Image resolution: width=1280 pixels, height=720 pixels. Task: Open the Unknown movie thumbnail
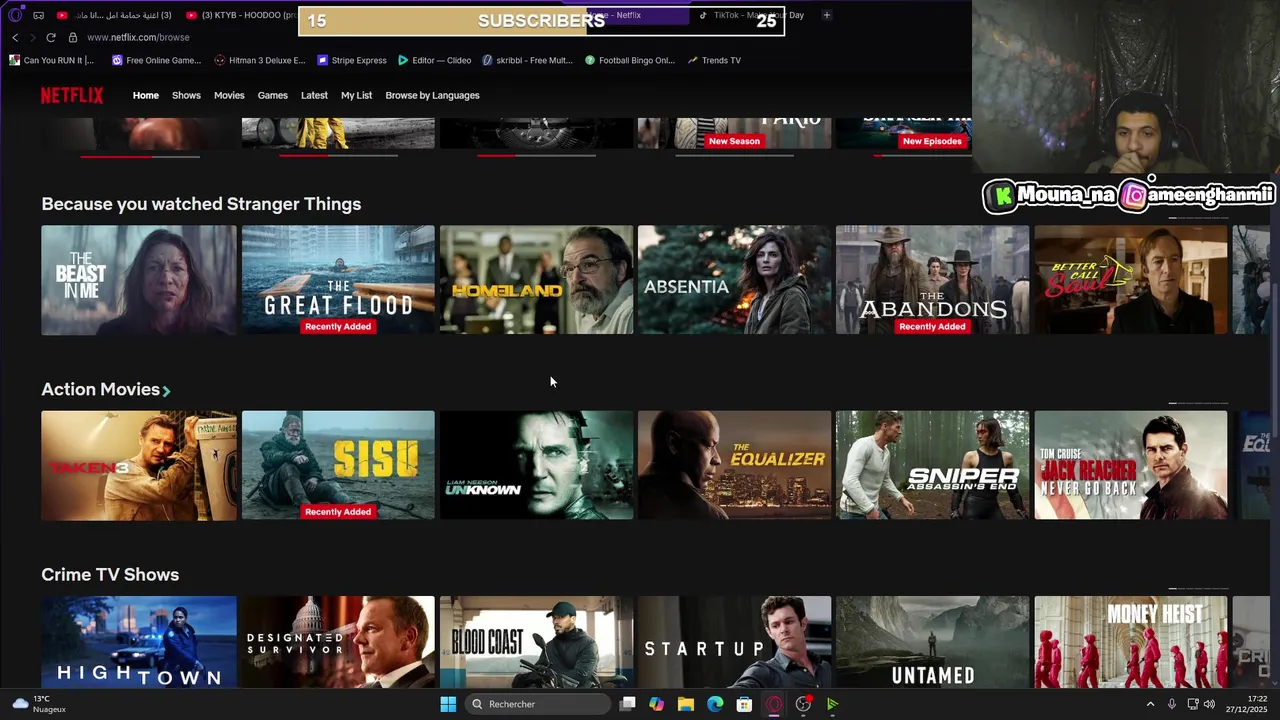click(x=536, y=465)
